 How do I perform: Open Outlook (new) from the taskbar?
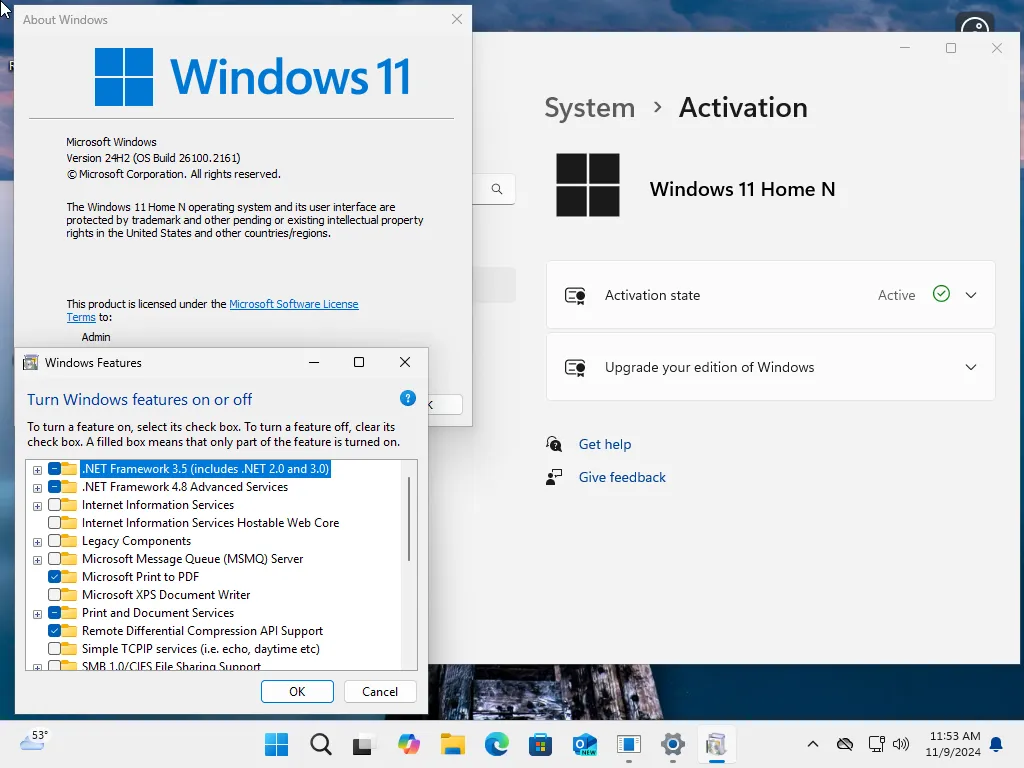pos(584,744)
